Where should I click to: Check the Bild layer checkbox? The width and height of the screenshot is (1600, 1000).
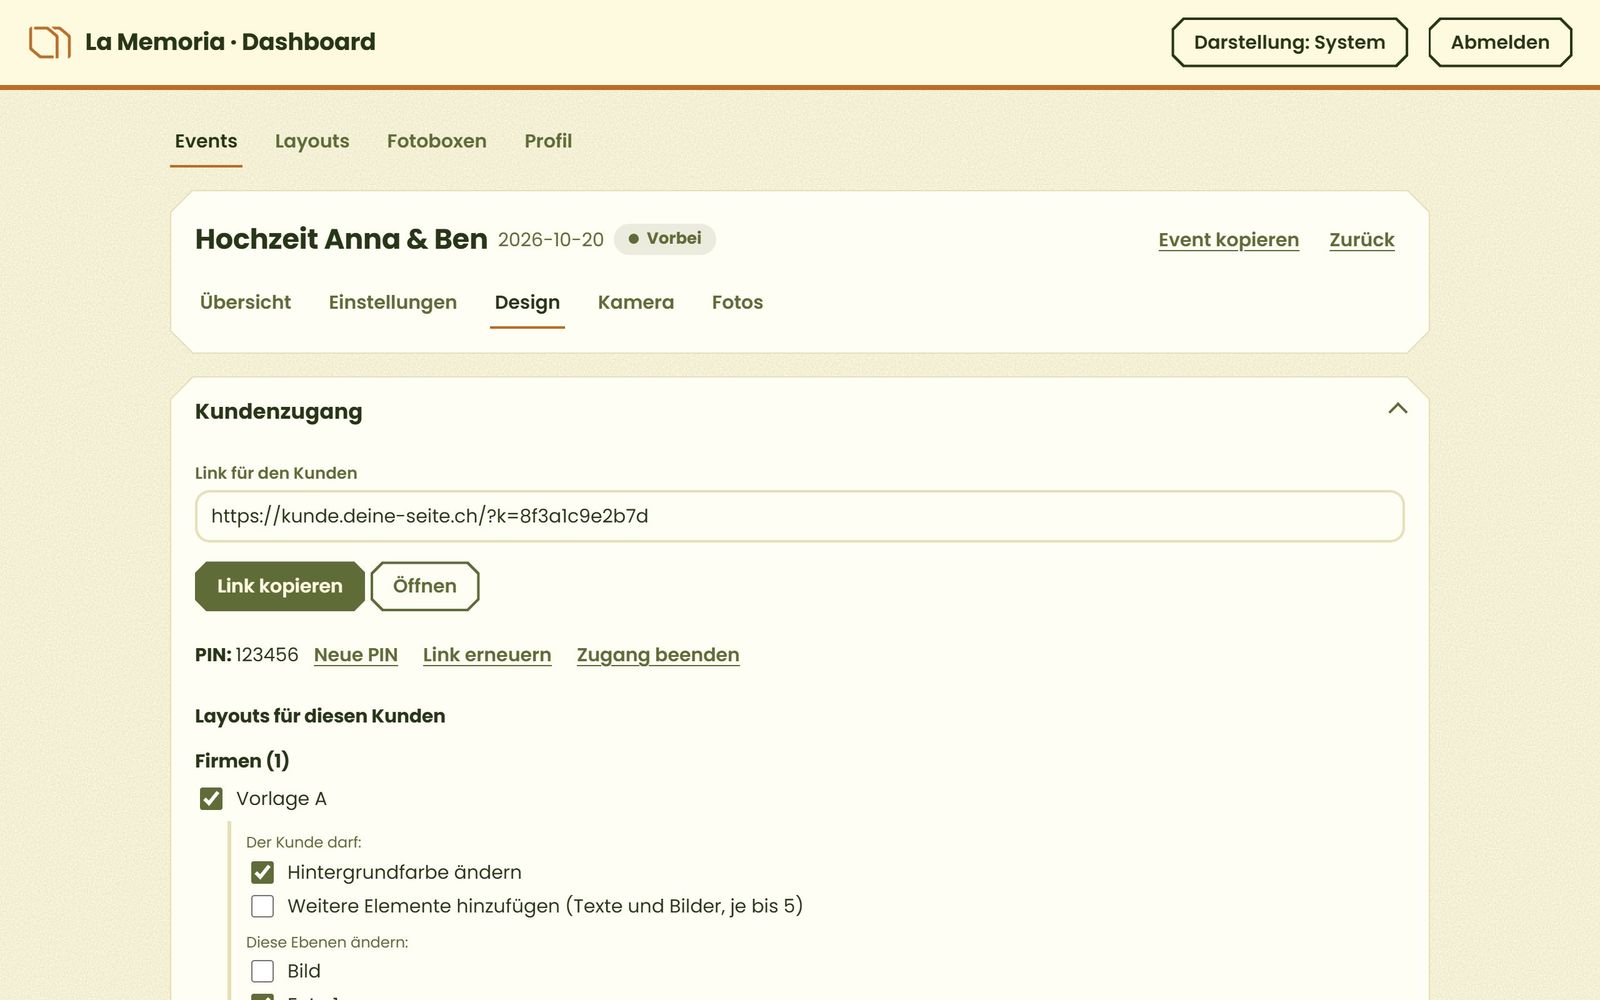pyautogui.click(x=262, y=971)
